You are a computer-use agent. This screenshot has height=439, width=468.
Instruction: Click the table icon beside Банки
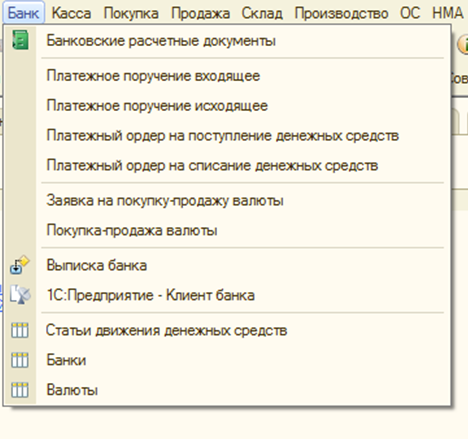[x=20, y=360]
